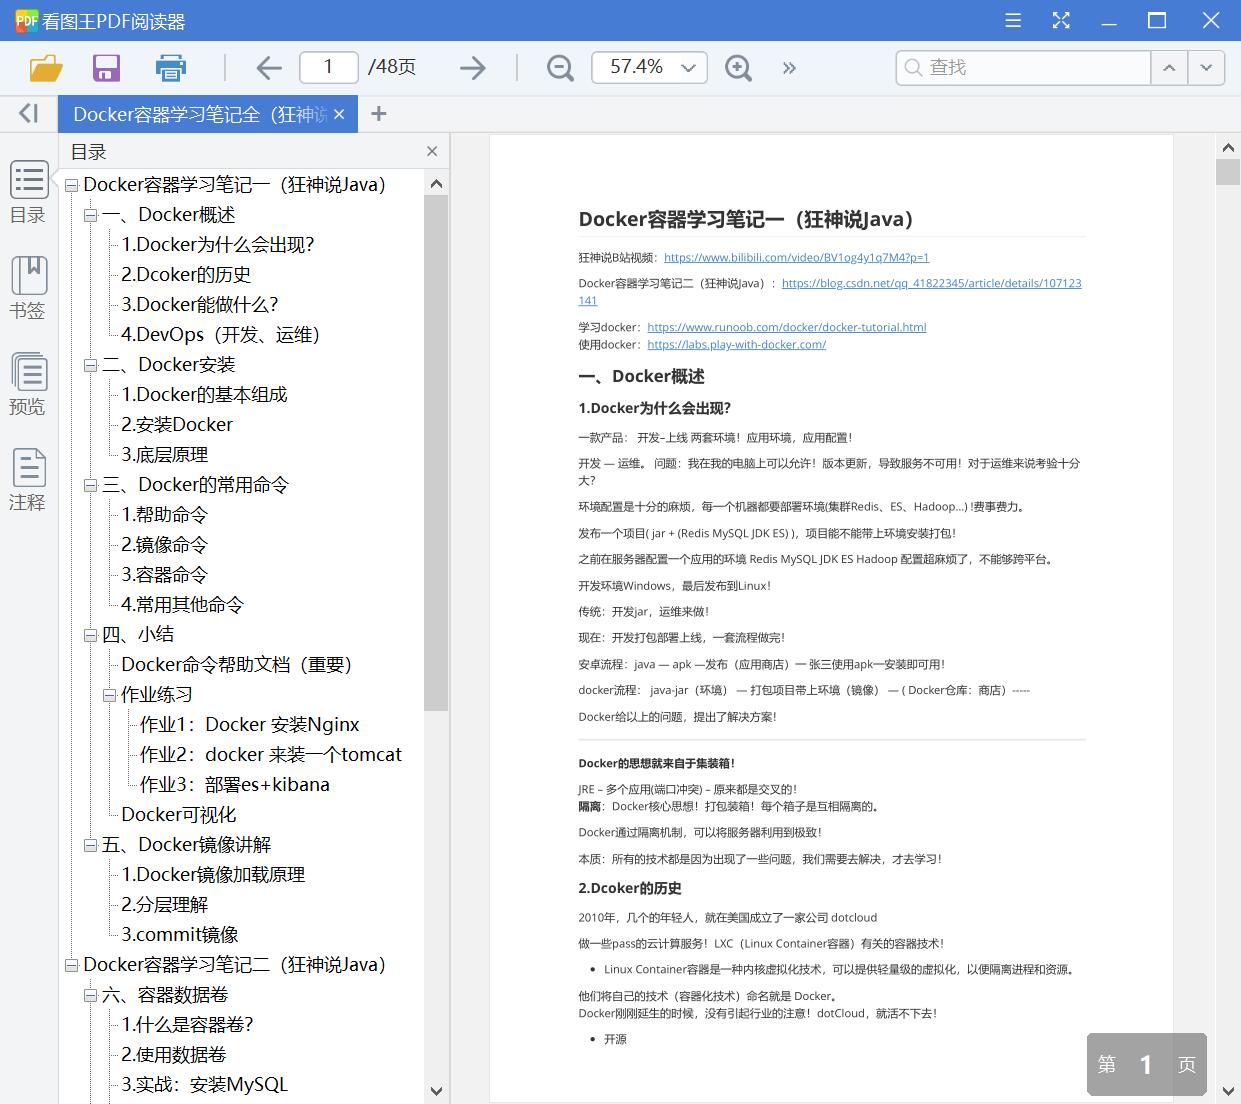
Task: Open the 注释 annotations panel
Action: (28, 480)
